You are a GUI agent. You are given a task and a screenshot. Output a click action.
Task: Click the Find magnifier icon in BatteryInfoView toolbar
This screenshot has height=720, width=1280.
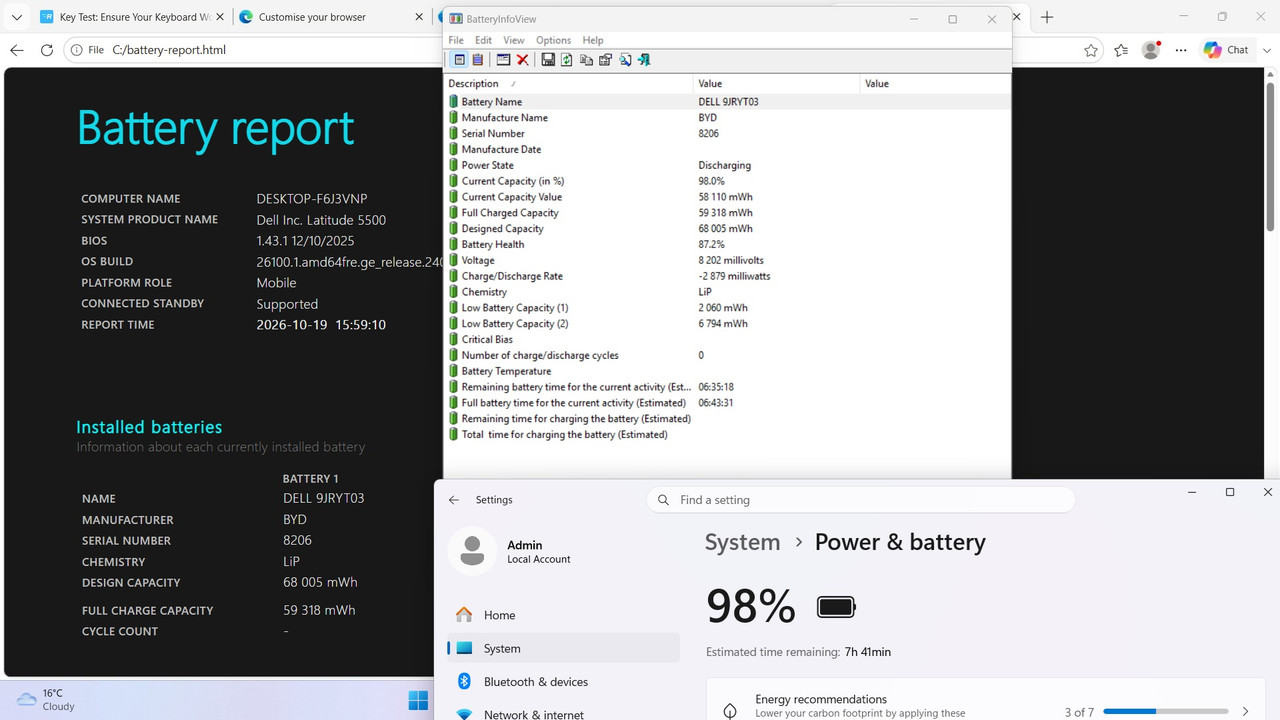[625, 60]
